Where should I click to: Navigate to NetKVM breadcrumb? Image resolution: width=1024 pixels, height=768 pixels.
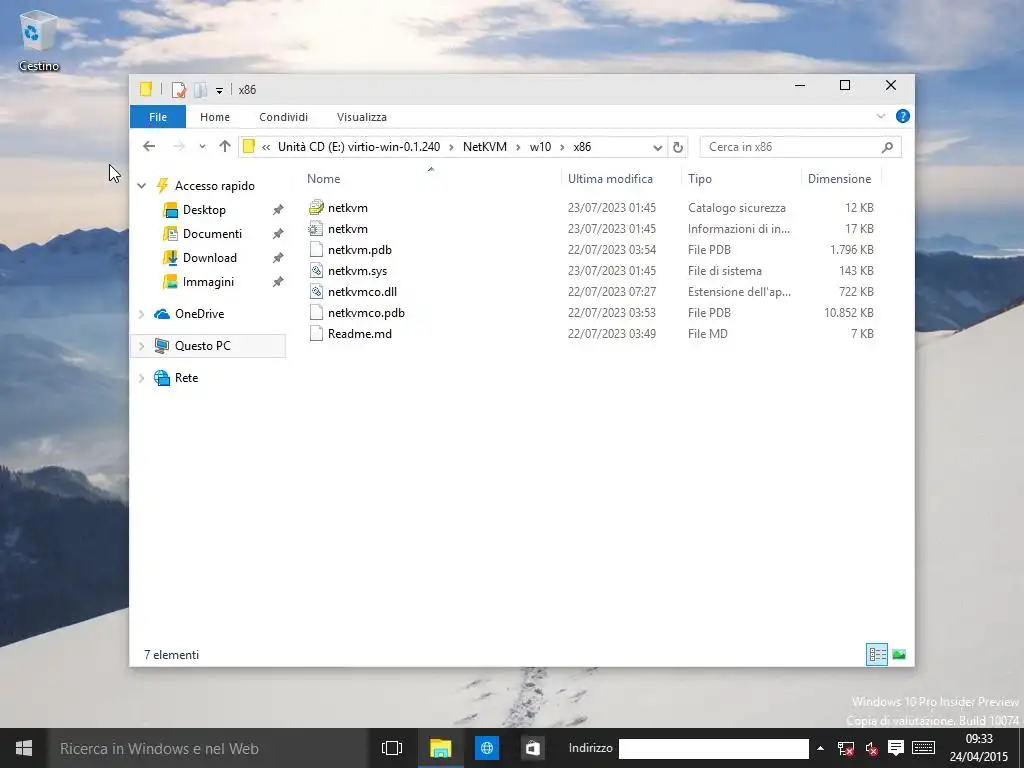pyautogui.click(x=485, y=147)
